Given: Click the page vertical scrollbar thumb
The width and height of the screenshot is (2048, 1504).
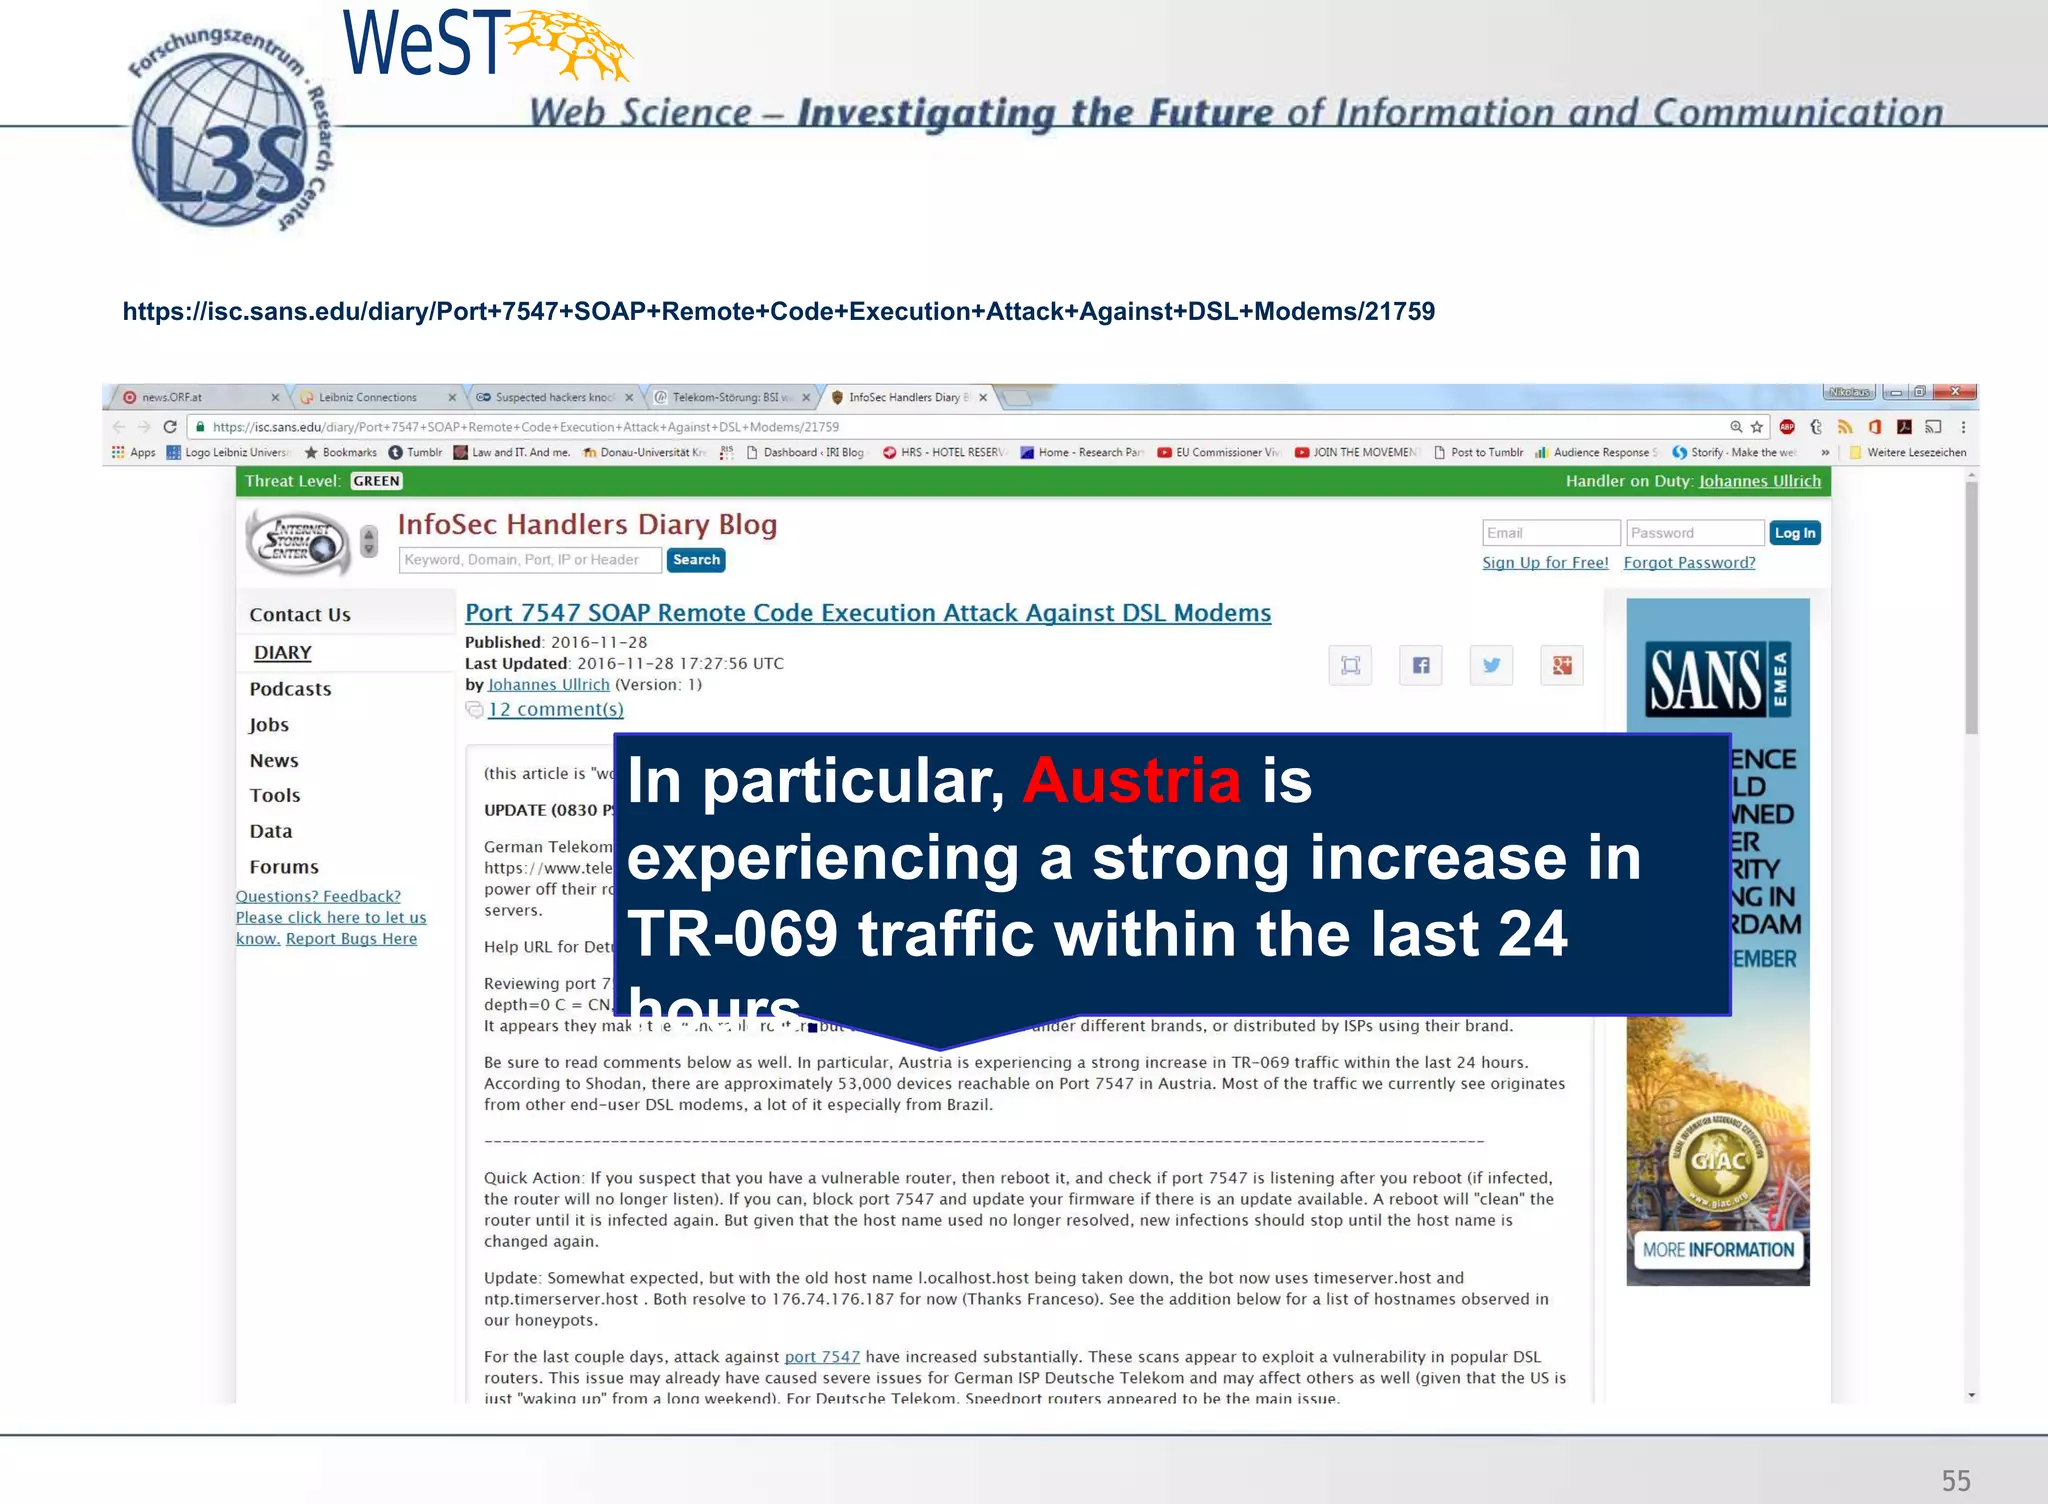Looking at the screenshot, I should 1971,608.
